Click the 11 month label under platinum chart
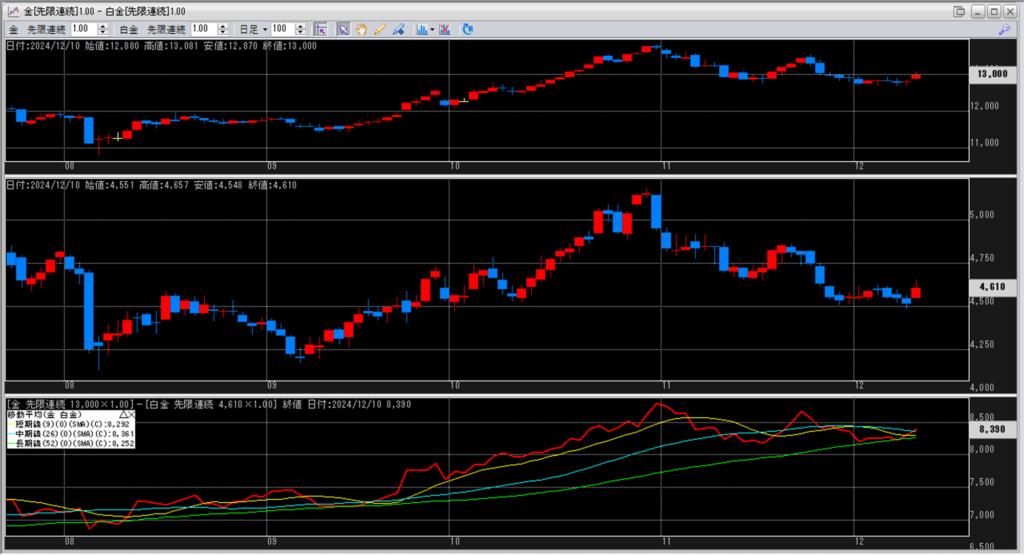The width and height of the screenshot is (1024, 555). tap(666, 385)
